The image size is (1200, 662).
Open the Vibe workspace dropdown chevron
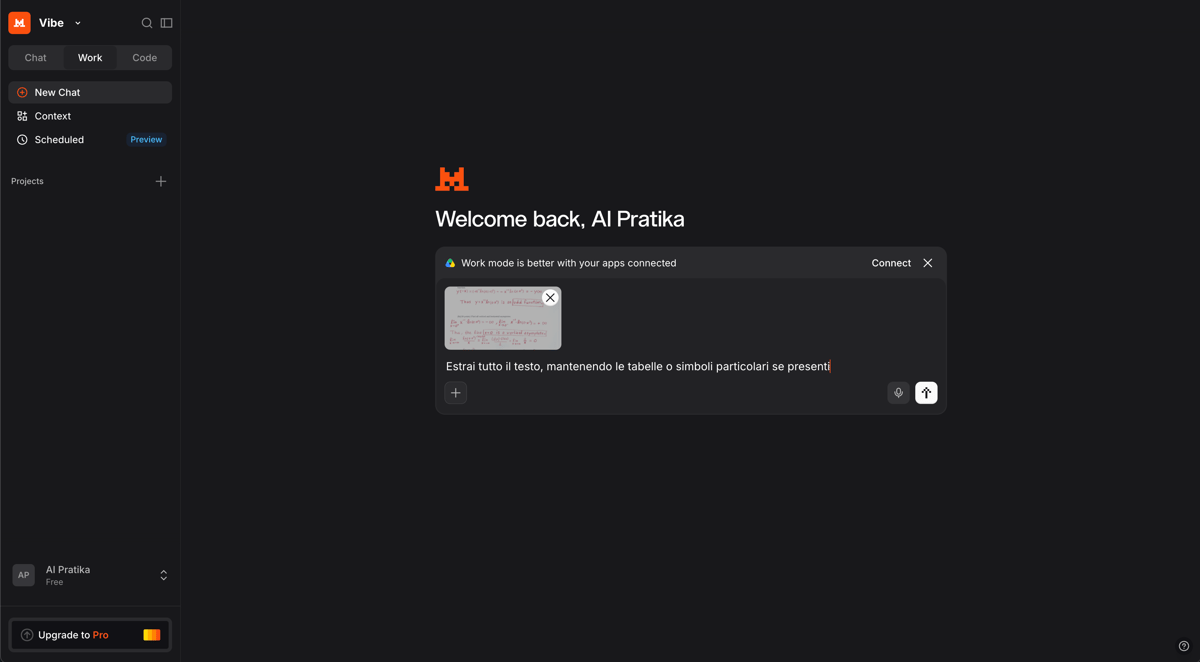78,23
